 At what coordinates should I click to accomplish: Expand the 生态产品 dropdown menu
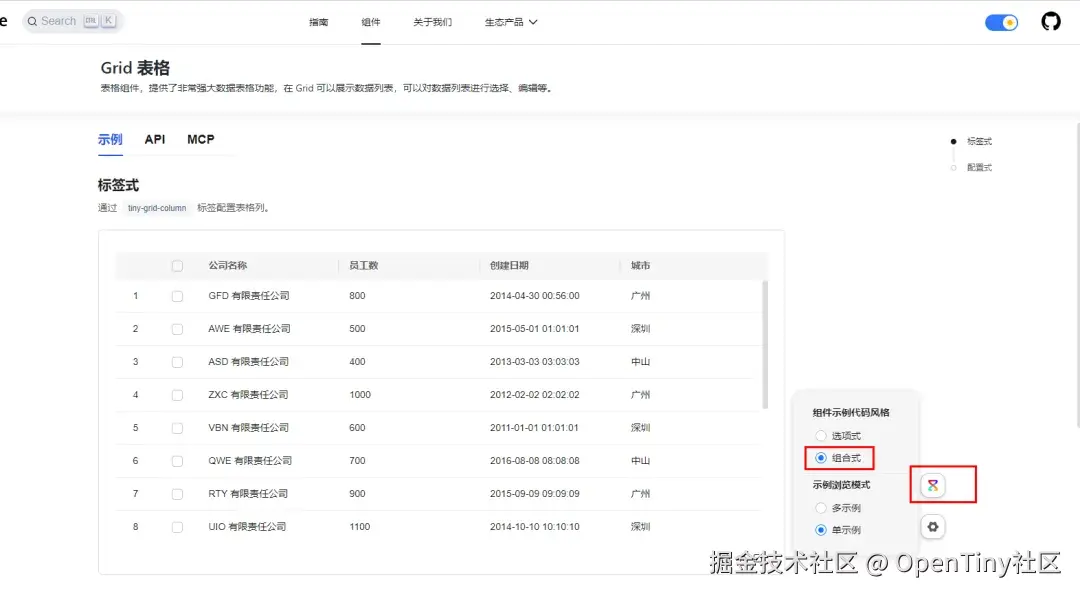510,22
